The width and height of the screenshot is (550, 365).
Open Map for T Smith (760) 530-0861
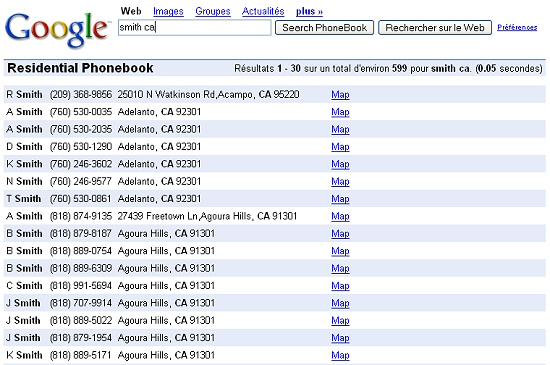[340, 199]
